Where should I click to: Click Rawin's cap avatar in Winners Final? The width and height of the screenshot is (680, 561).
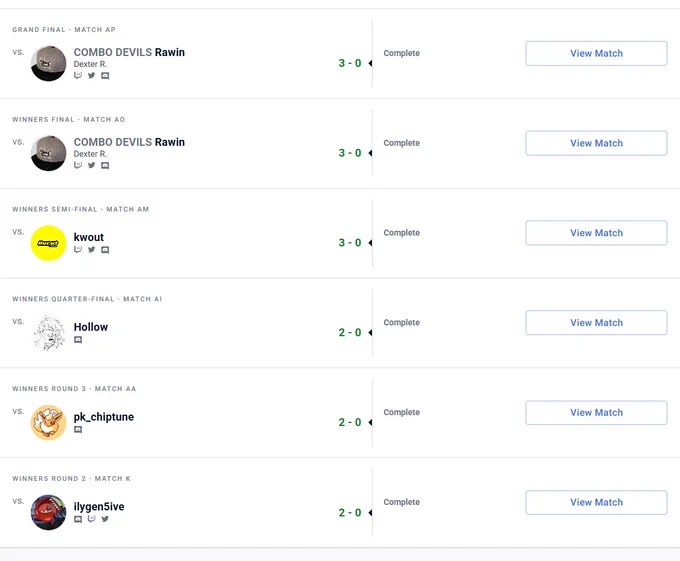click(x=48, y=153)
